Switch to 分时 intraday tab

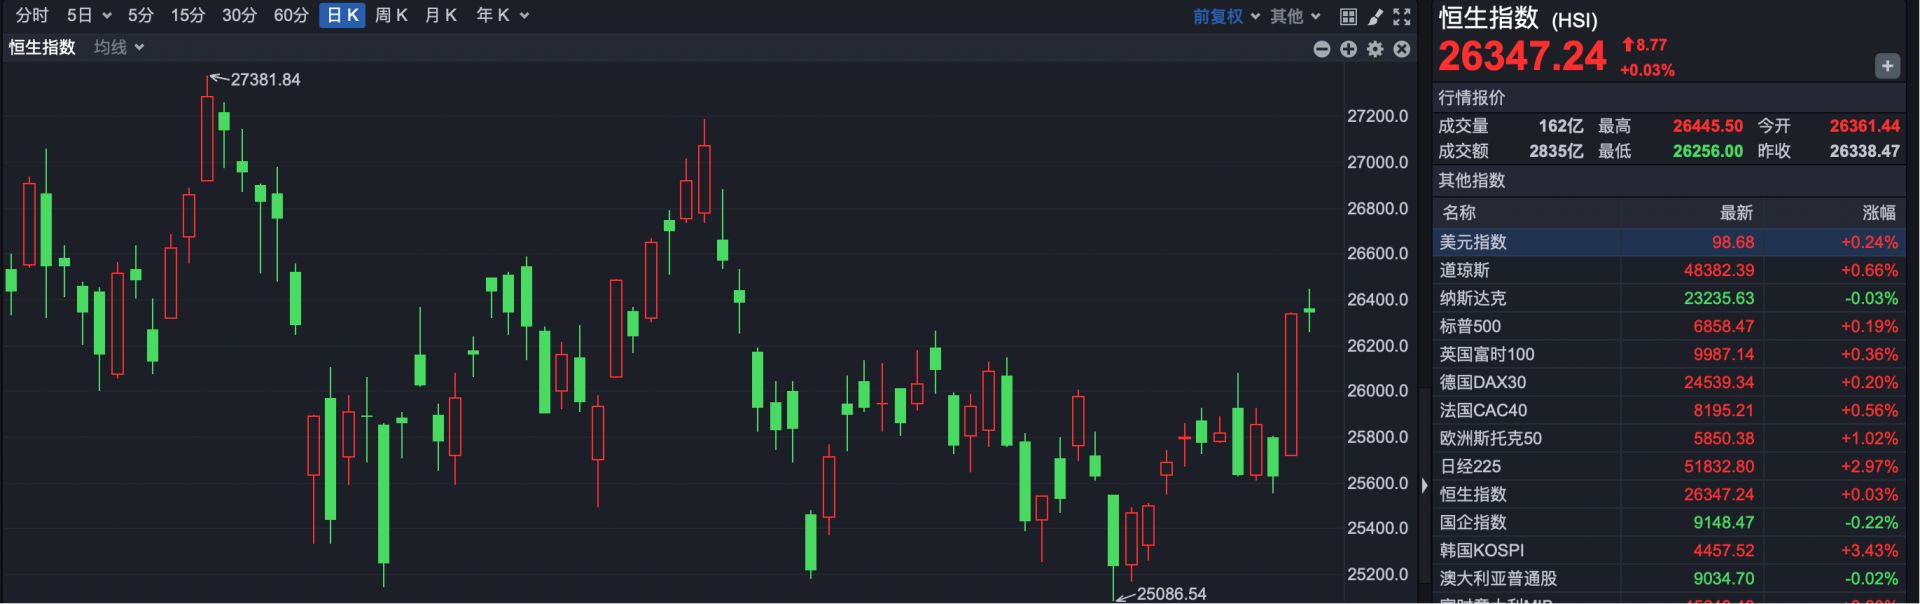pos(32,15)
